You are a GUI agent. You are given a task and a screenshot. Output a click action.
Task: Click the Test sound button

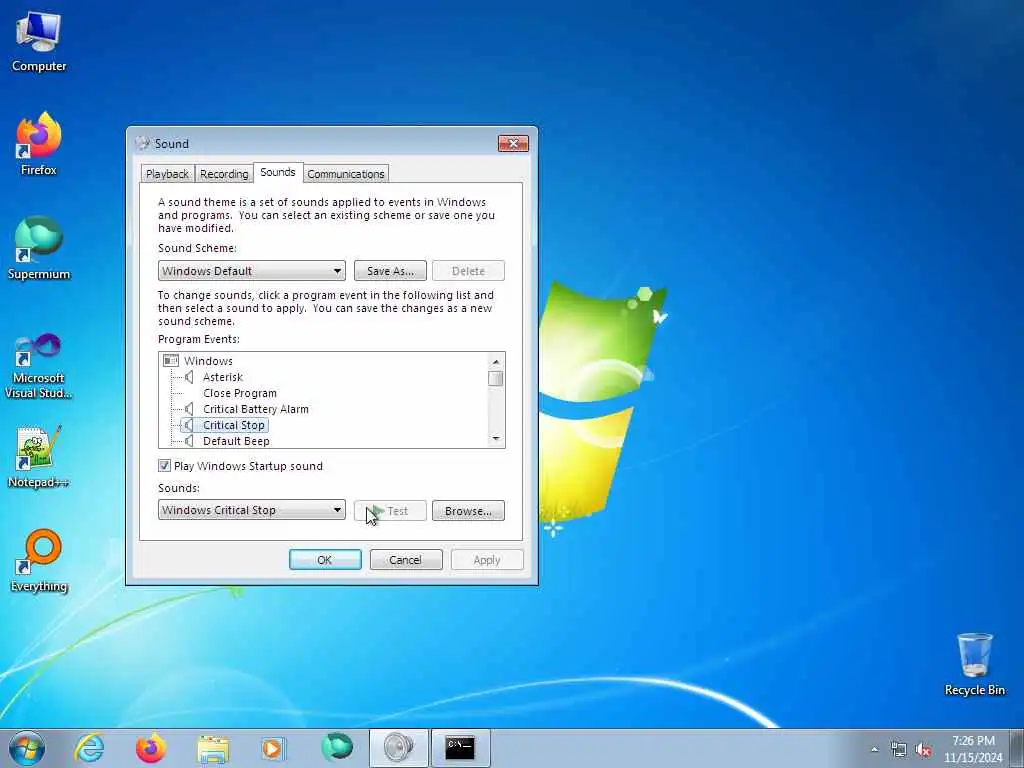[x=390, y=511]
